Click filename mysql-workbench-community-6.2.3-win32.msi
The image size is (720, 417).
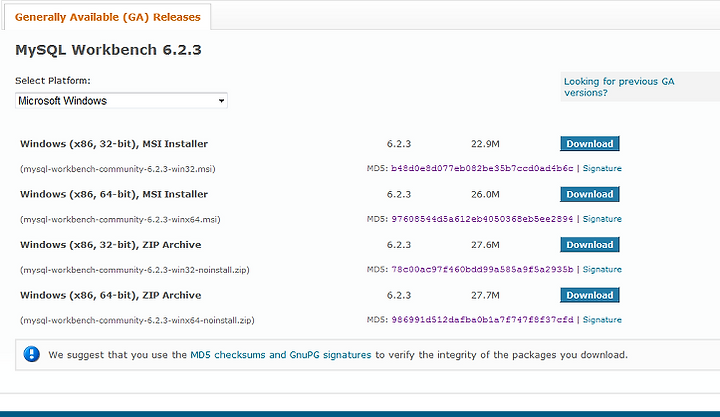(118, 169)
